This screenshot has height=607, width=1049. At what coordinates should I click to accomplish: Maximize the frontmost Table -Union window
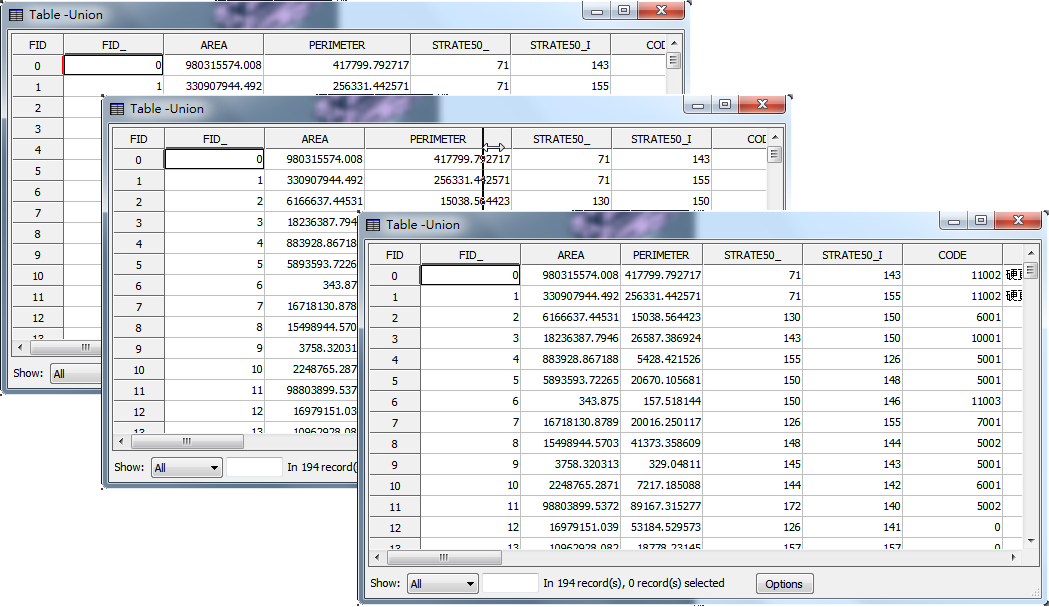(981, 221)
